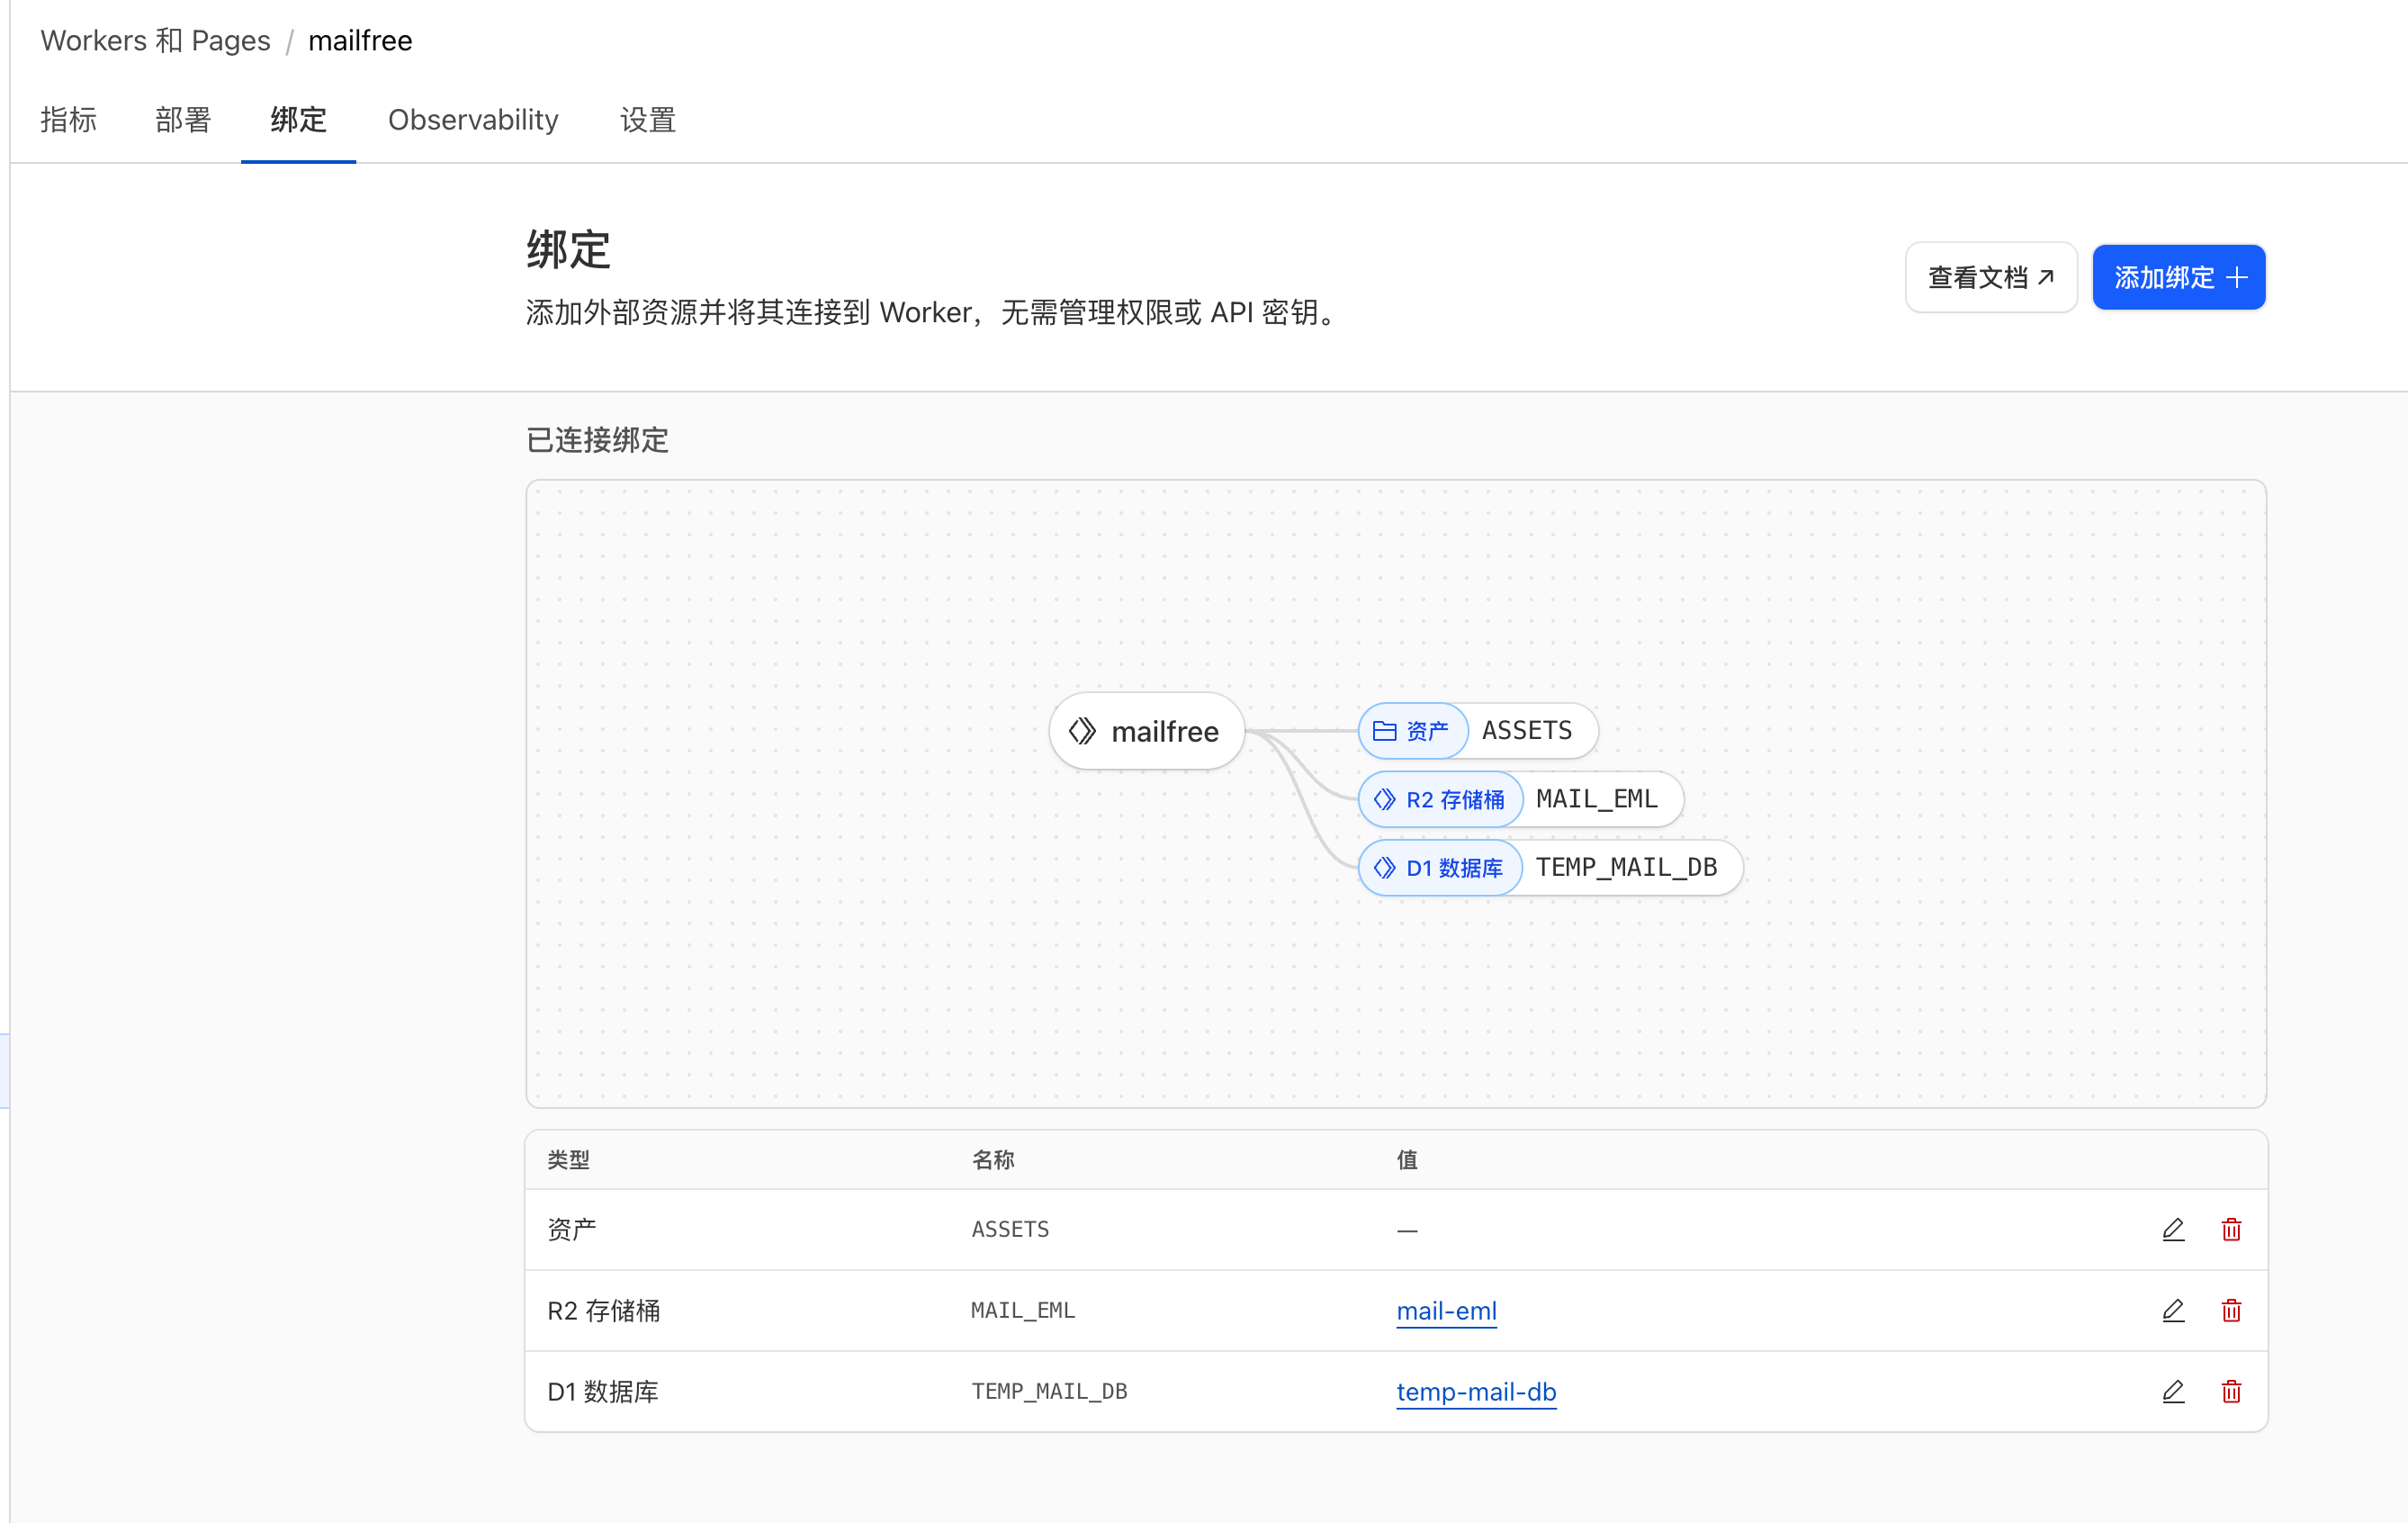Open 查看文档 documentation button
This screenshot has width=2408, height=1523.
pos(1991,277)
